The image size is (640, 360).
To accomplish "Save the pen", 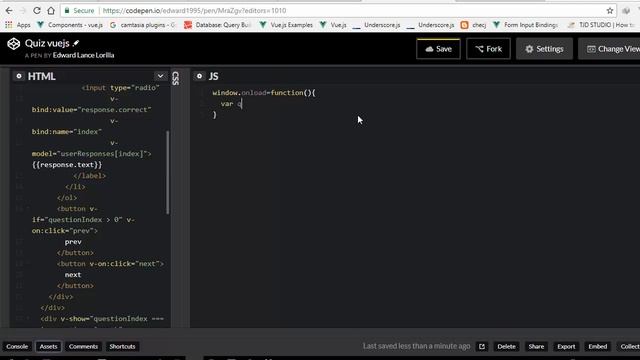I will [x=438, y=49].
